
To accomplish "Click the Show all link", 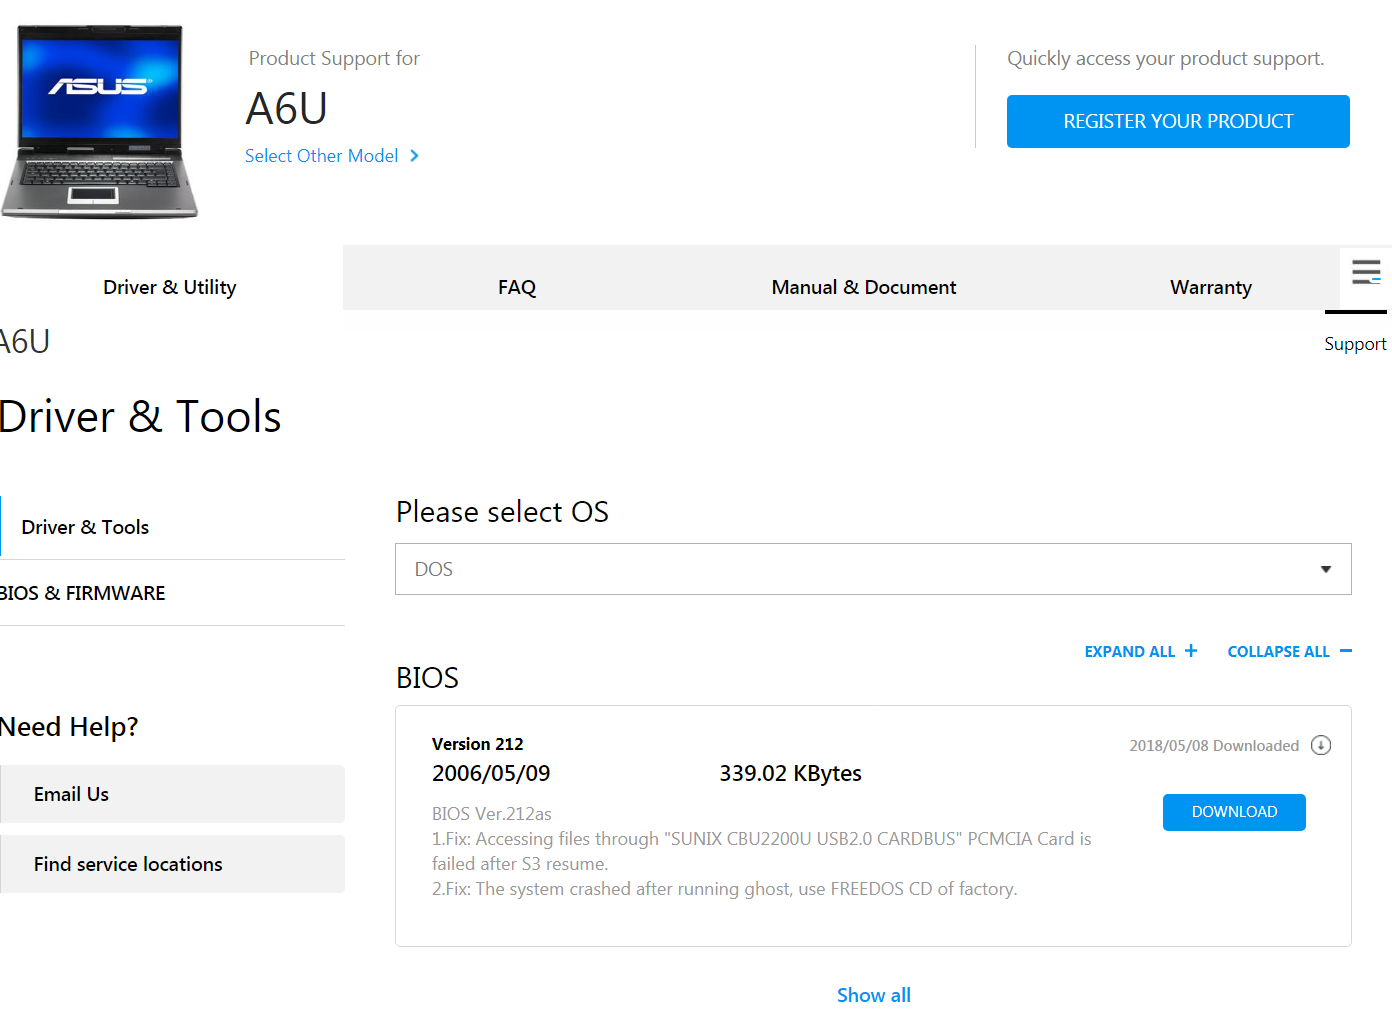I will (x=874, y=995).
